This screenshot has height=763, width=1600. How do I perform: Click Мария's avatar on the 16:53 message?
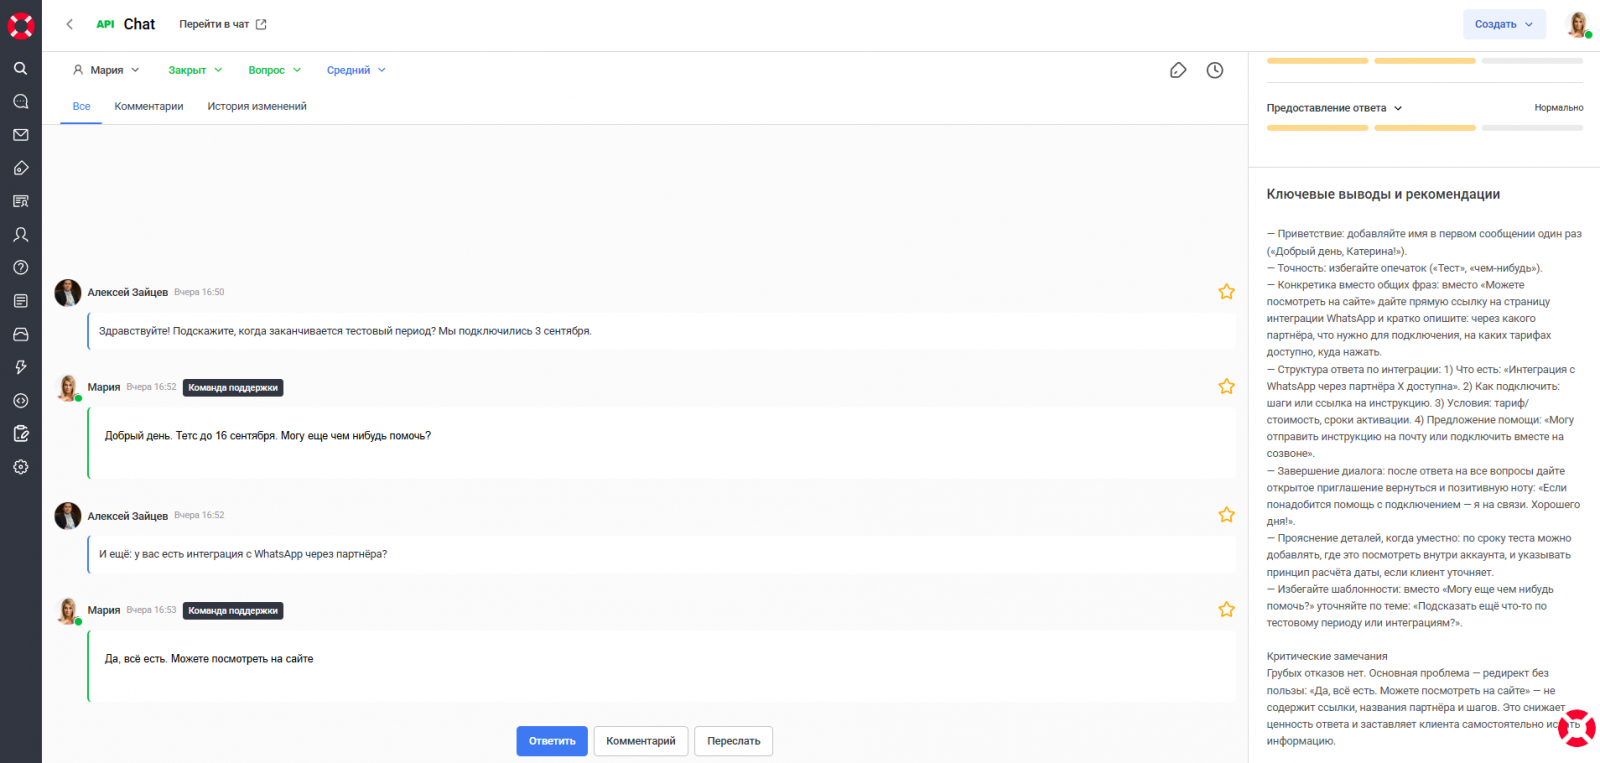point(68,610)
